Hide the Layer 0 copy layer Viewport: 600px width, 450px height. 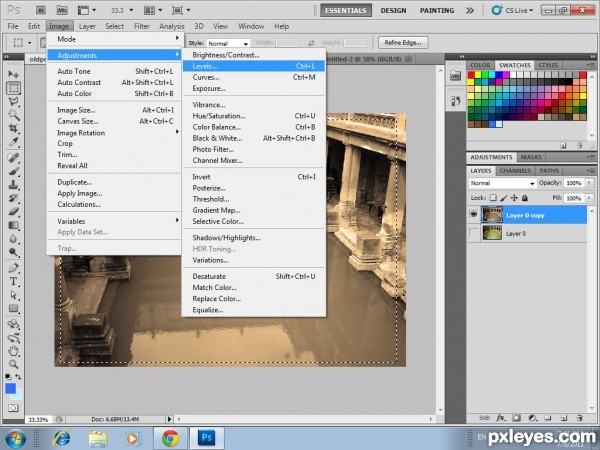(x=474, y=215)
